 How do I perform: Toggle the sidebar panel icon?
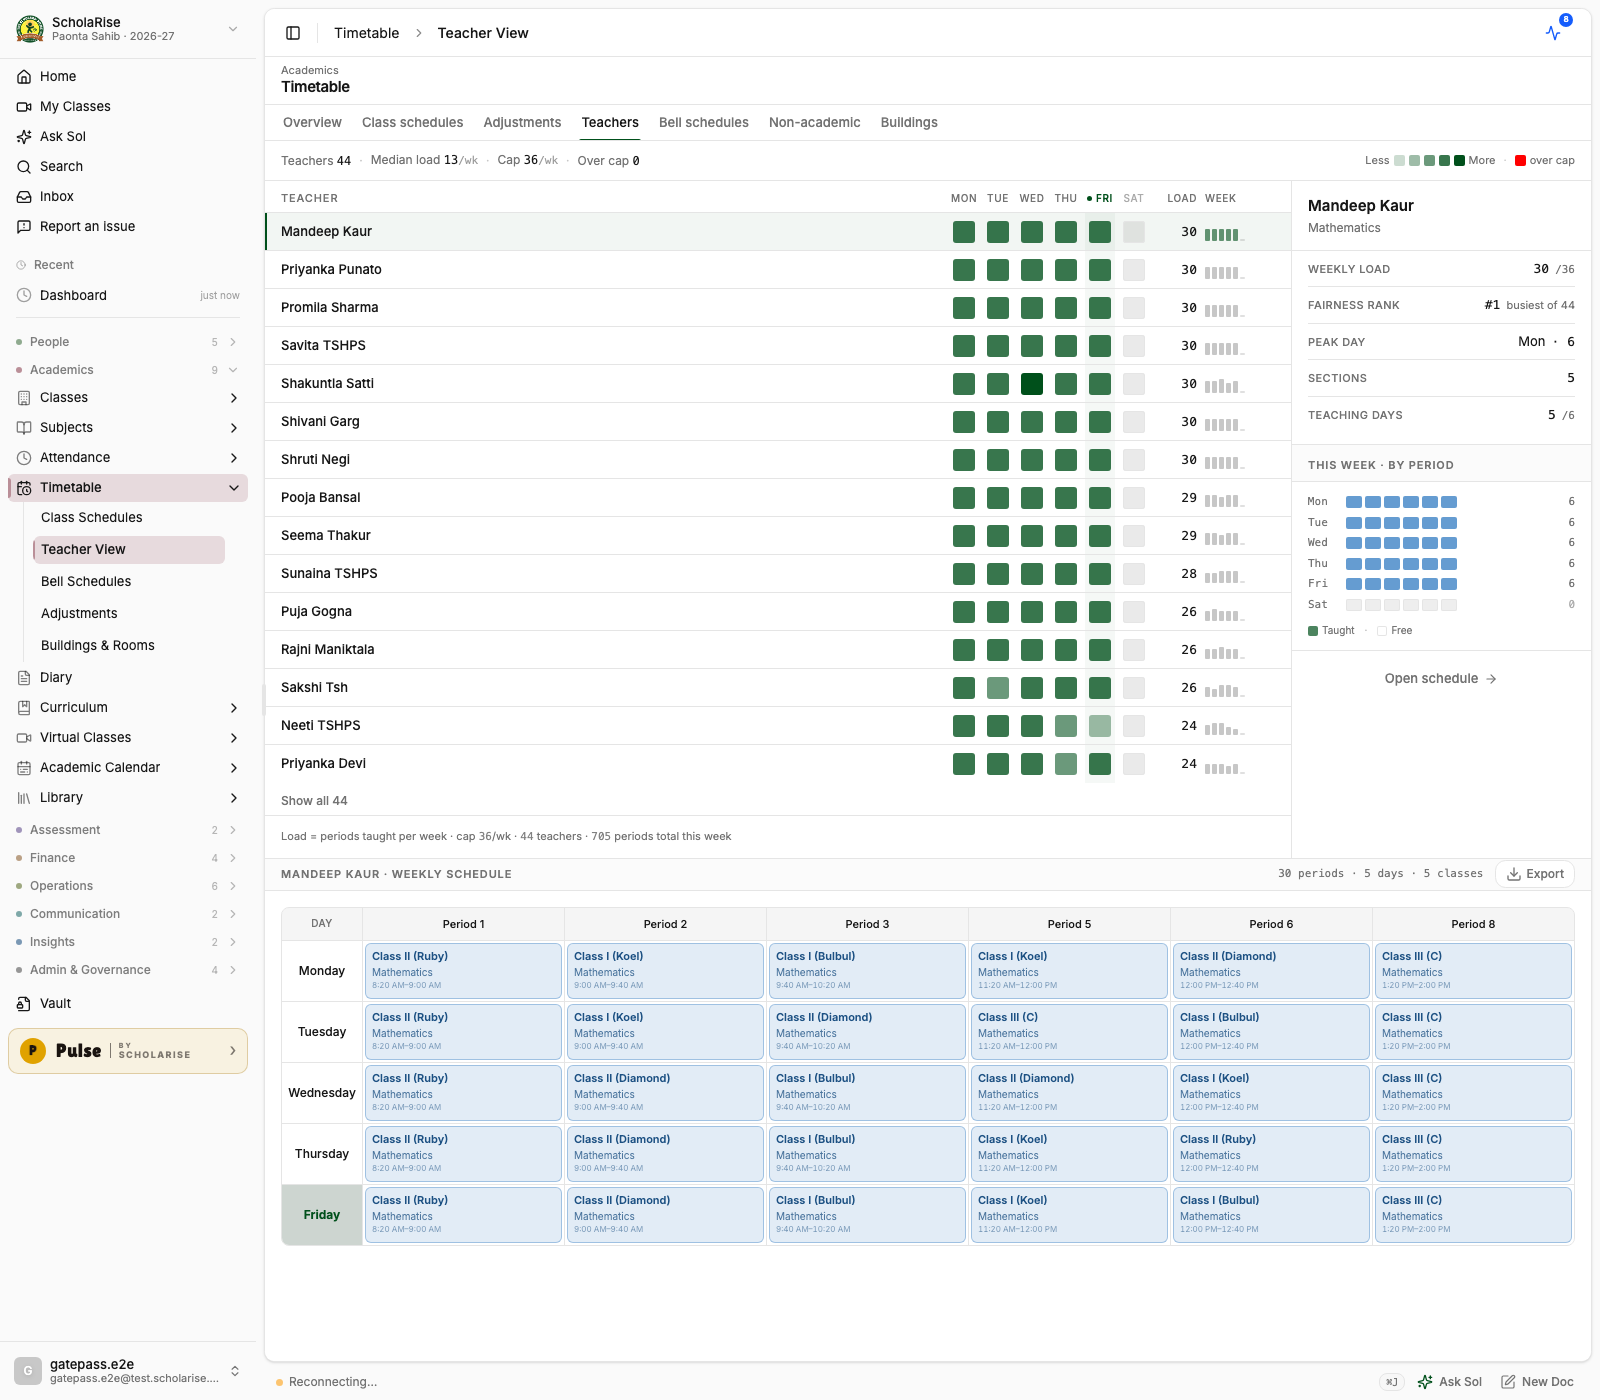click(x=293, y=33)
